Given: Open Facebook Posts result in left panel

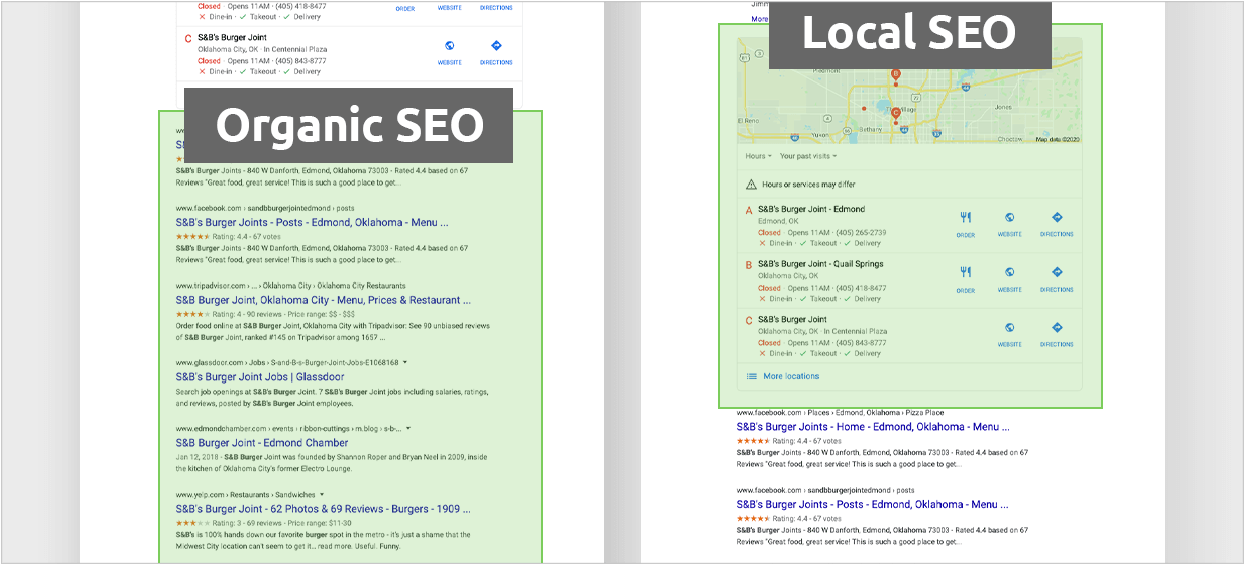Looking at the screenshot, I should coord(312,223).
